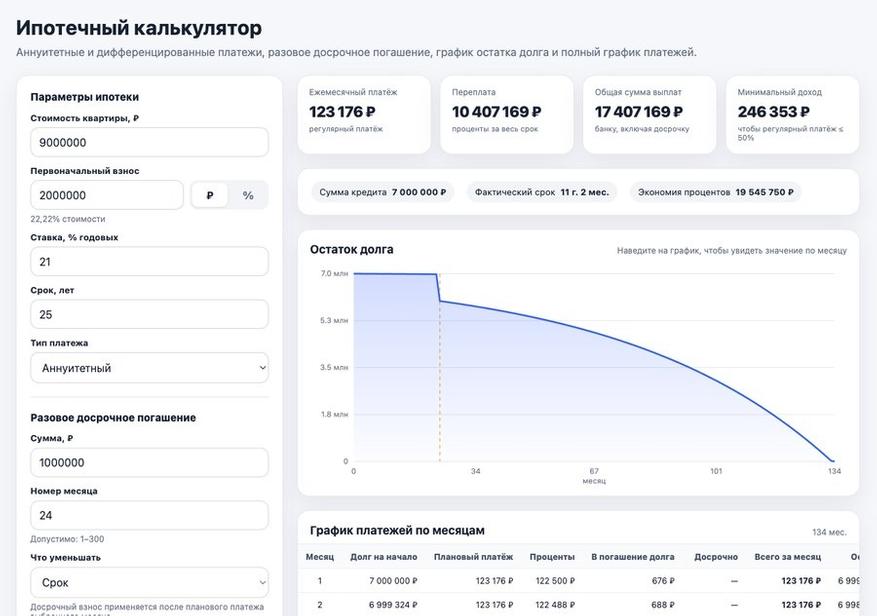
Task: Click the down payment amount field
Action: 107,195
